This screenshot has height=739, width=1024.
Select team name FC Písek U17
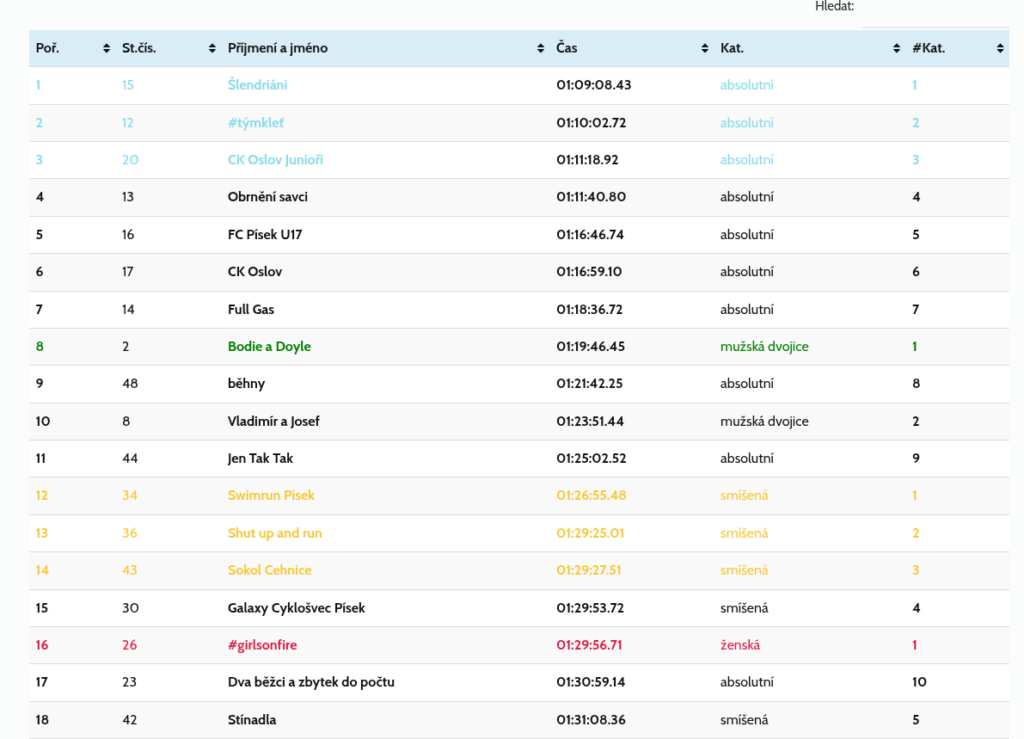pyautogui.click(x=265, y=234)
